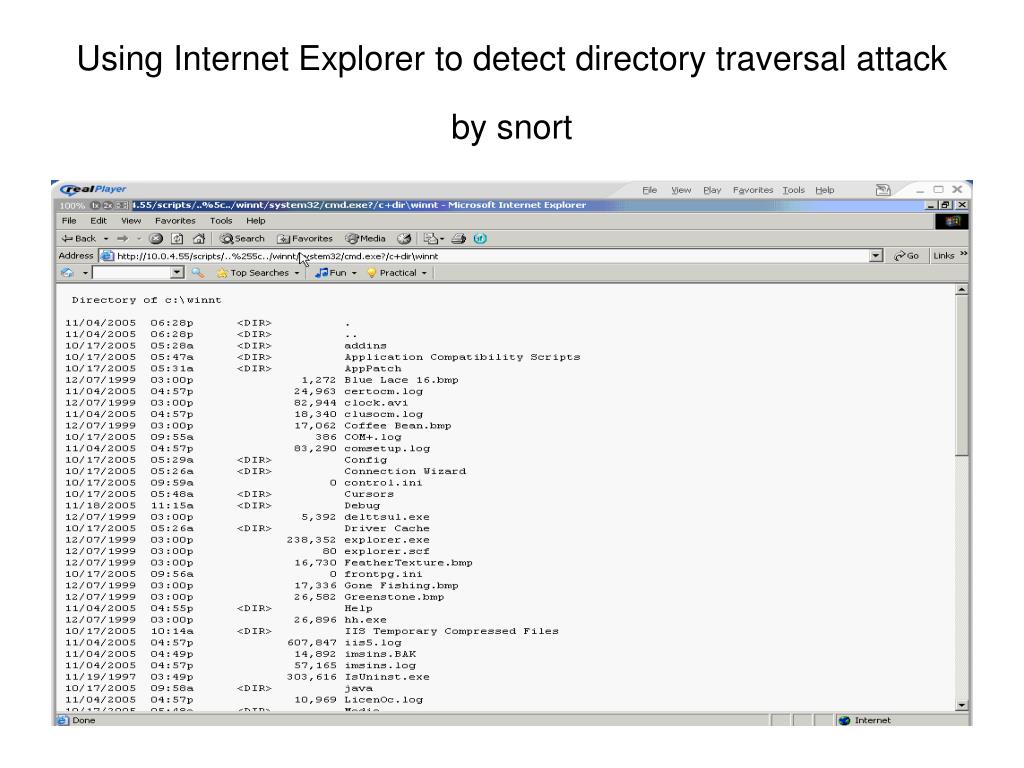Open the Fun dropdown menu
Screen dimensions: 1024x768
[x=336, y=273]
